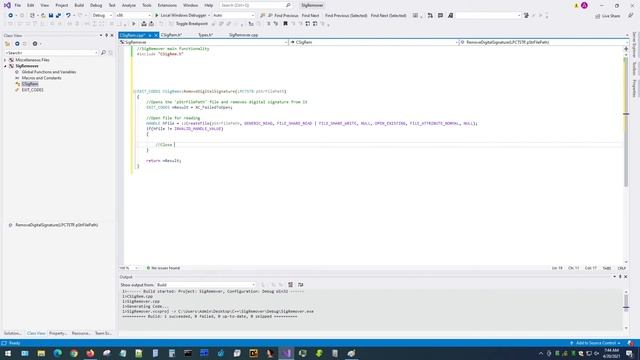
Task: Click the Class View search magnifier icon
Action: (x=103, y=53)
